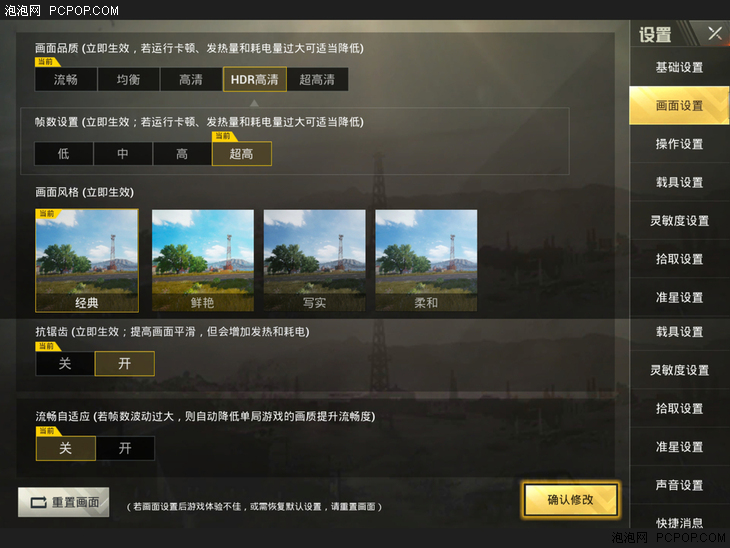The image size is (730, 548).
Task: Set frame rate to 高
Action: coord(182,154)
